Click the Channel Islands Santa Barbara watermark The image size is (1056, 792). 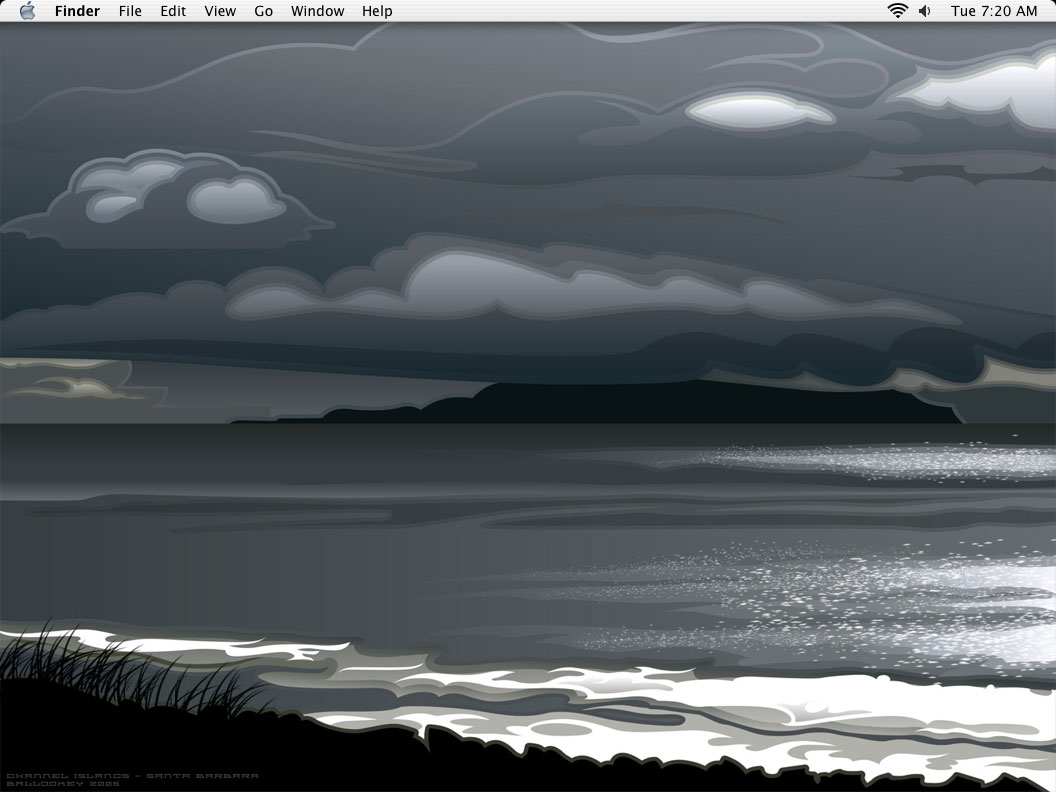point(132,780)
